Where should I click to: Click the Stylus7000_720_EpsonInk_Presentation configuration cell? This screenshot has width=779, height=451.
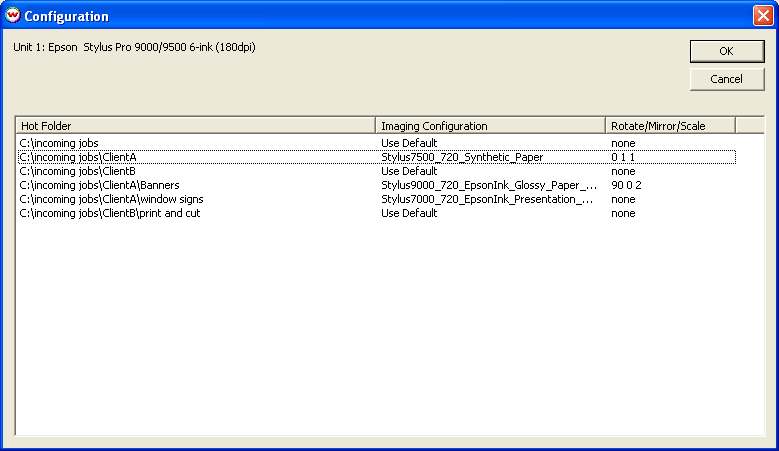(488, 199)
